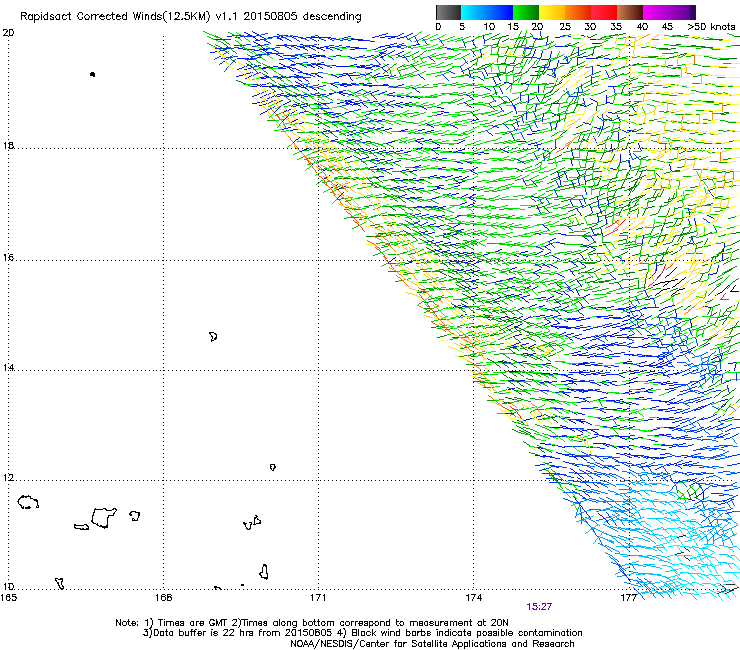740x650 pixels.
Task: Click the longitude label 165
Action: (x=9, y=598)
